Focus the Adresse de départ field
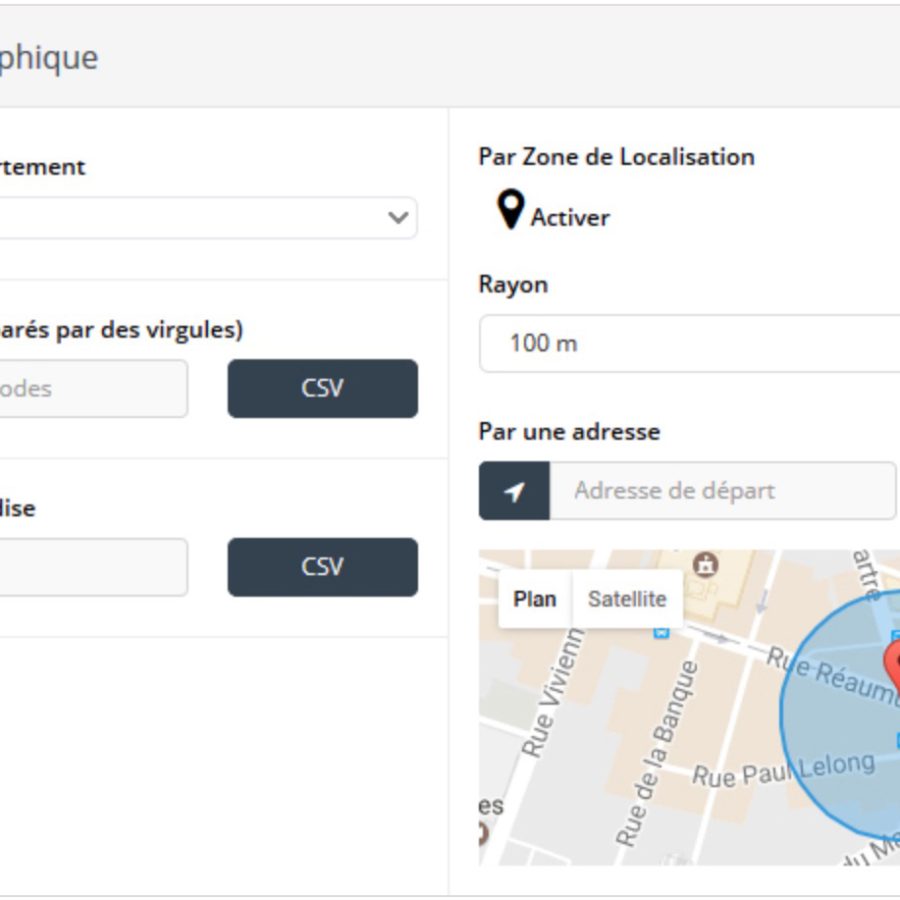Screen dimensions: 900x900 722,491
